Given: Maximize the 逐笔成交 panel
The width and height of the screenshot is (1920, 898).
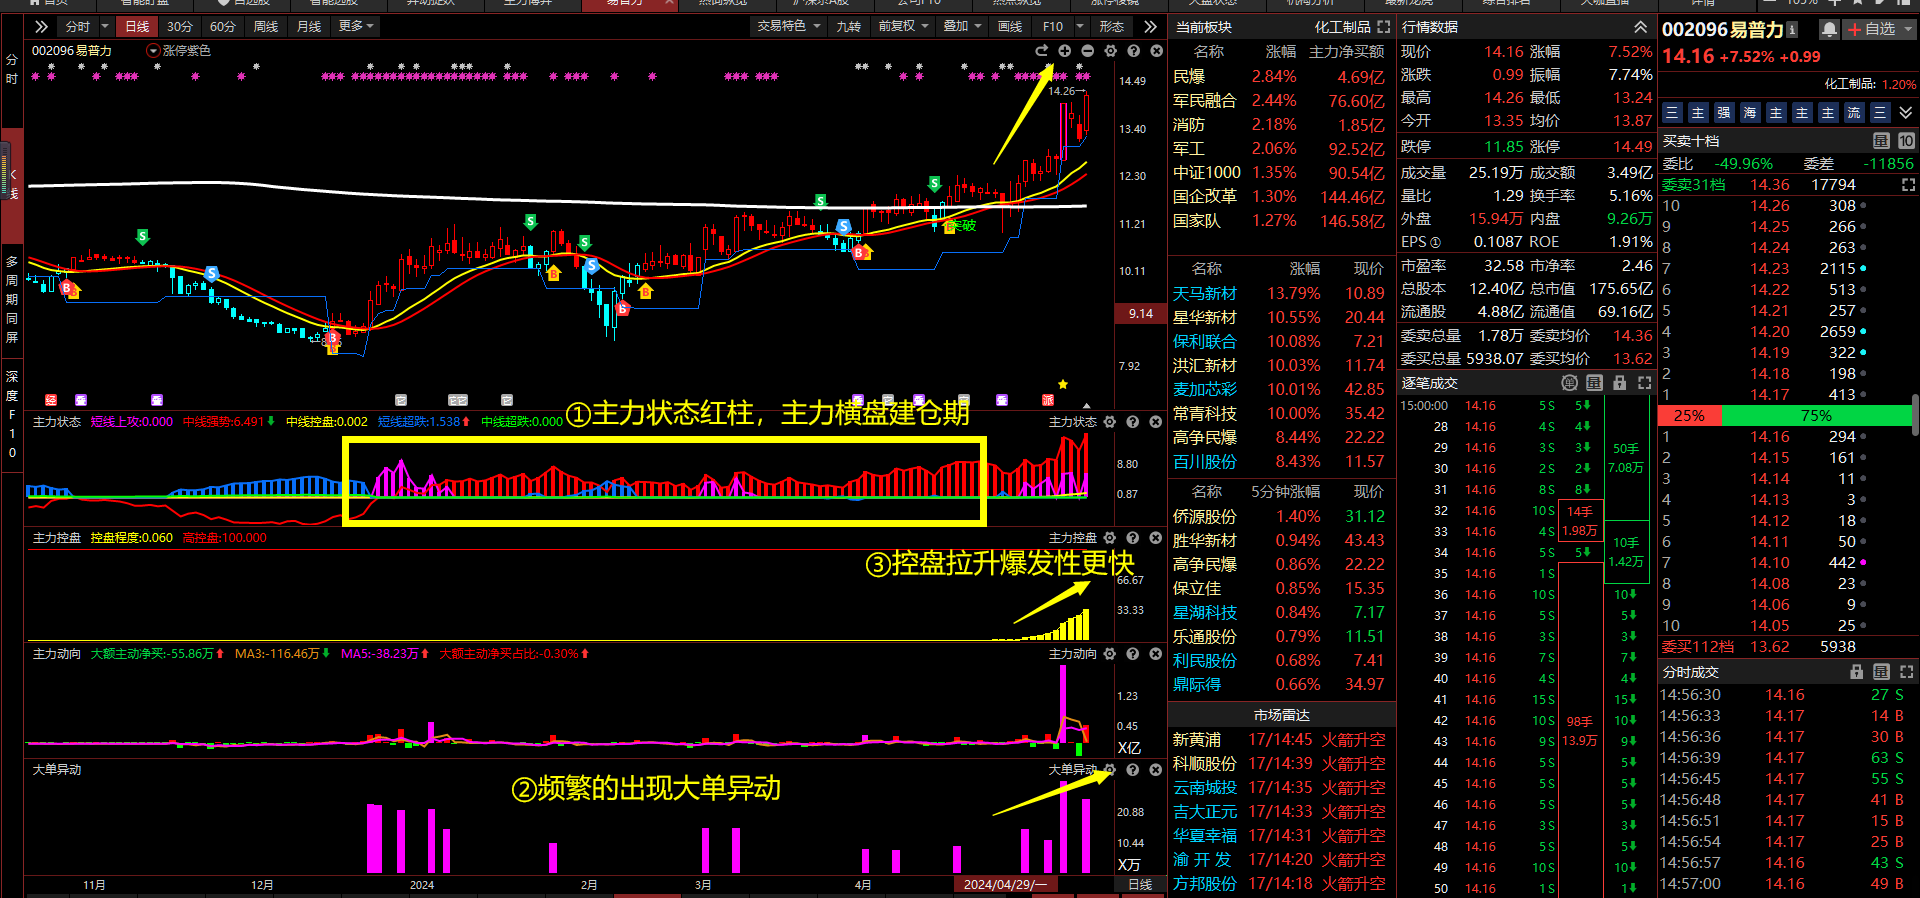Looking at the screenshot, I should coord(1644,383).
